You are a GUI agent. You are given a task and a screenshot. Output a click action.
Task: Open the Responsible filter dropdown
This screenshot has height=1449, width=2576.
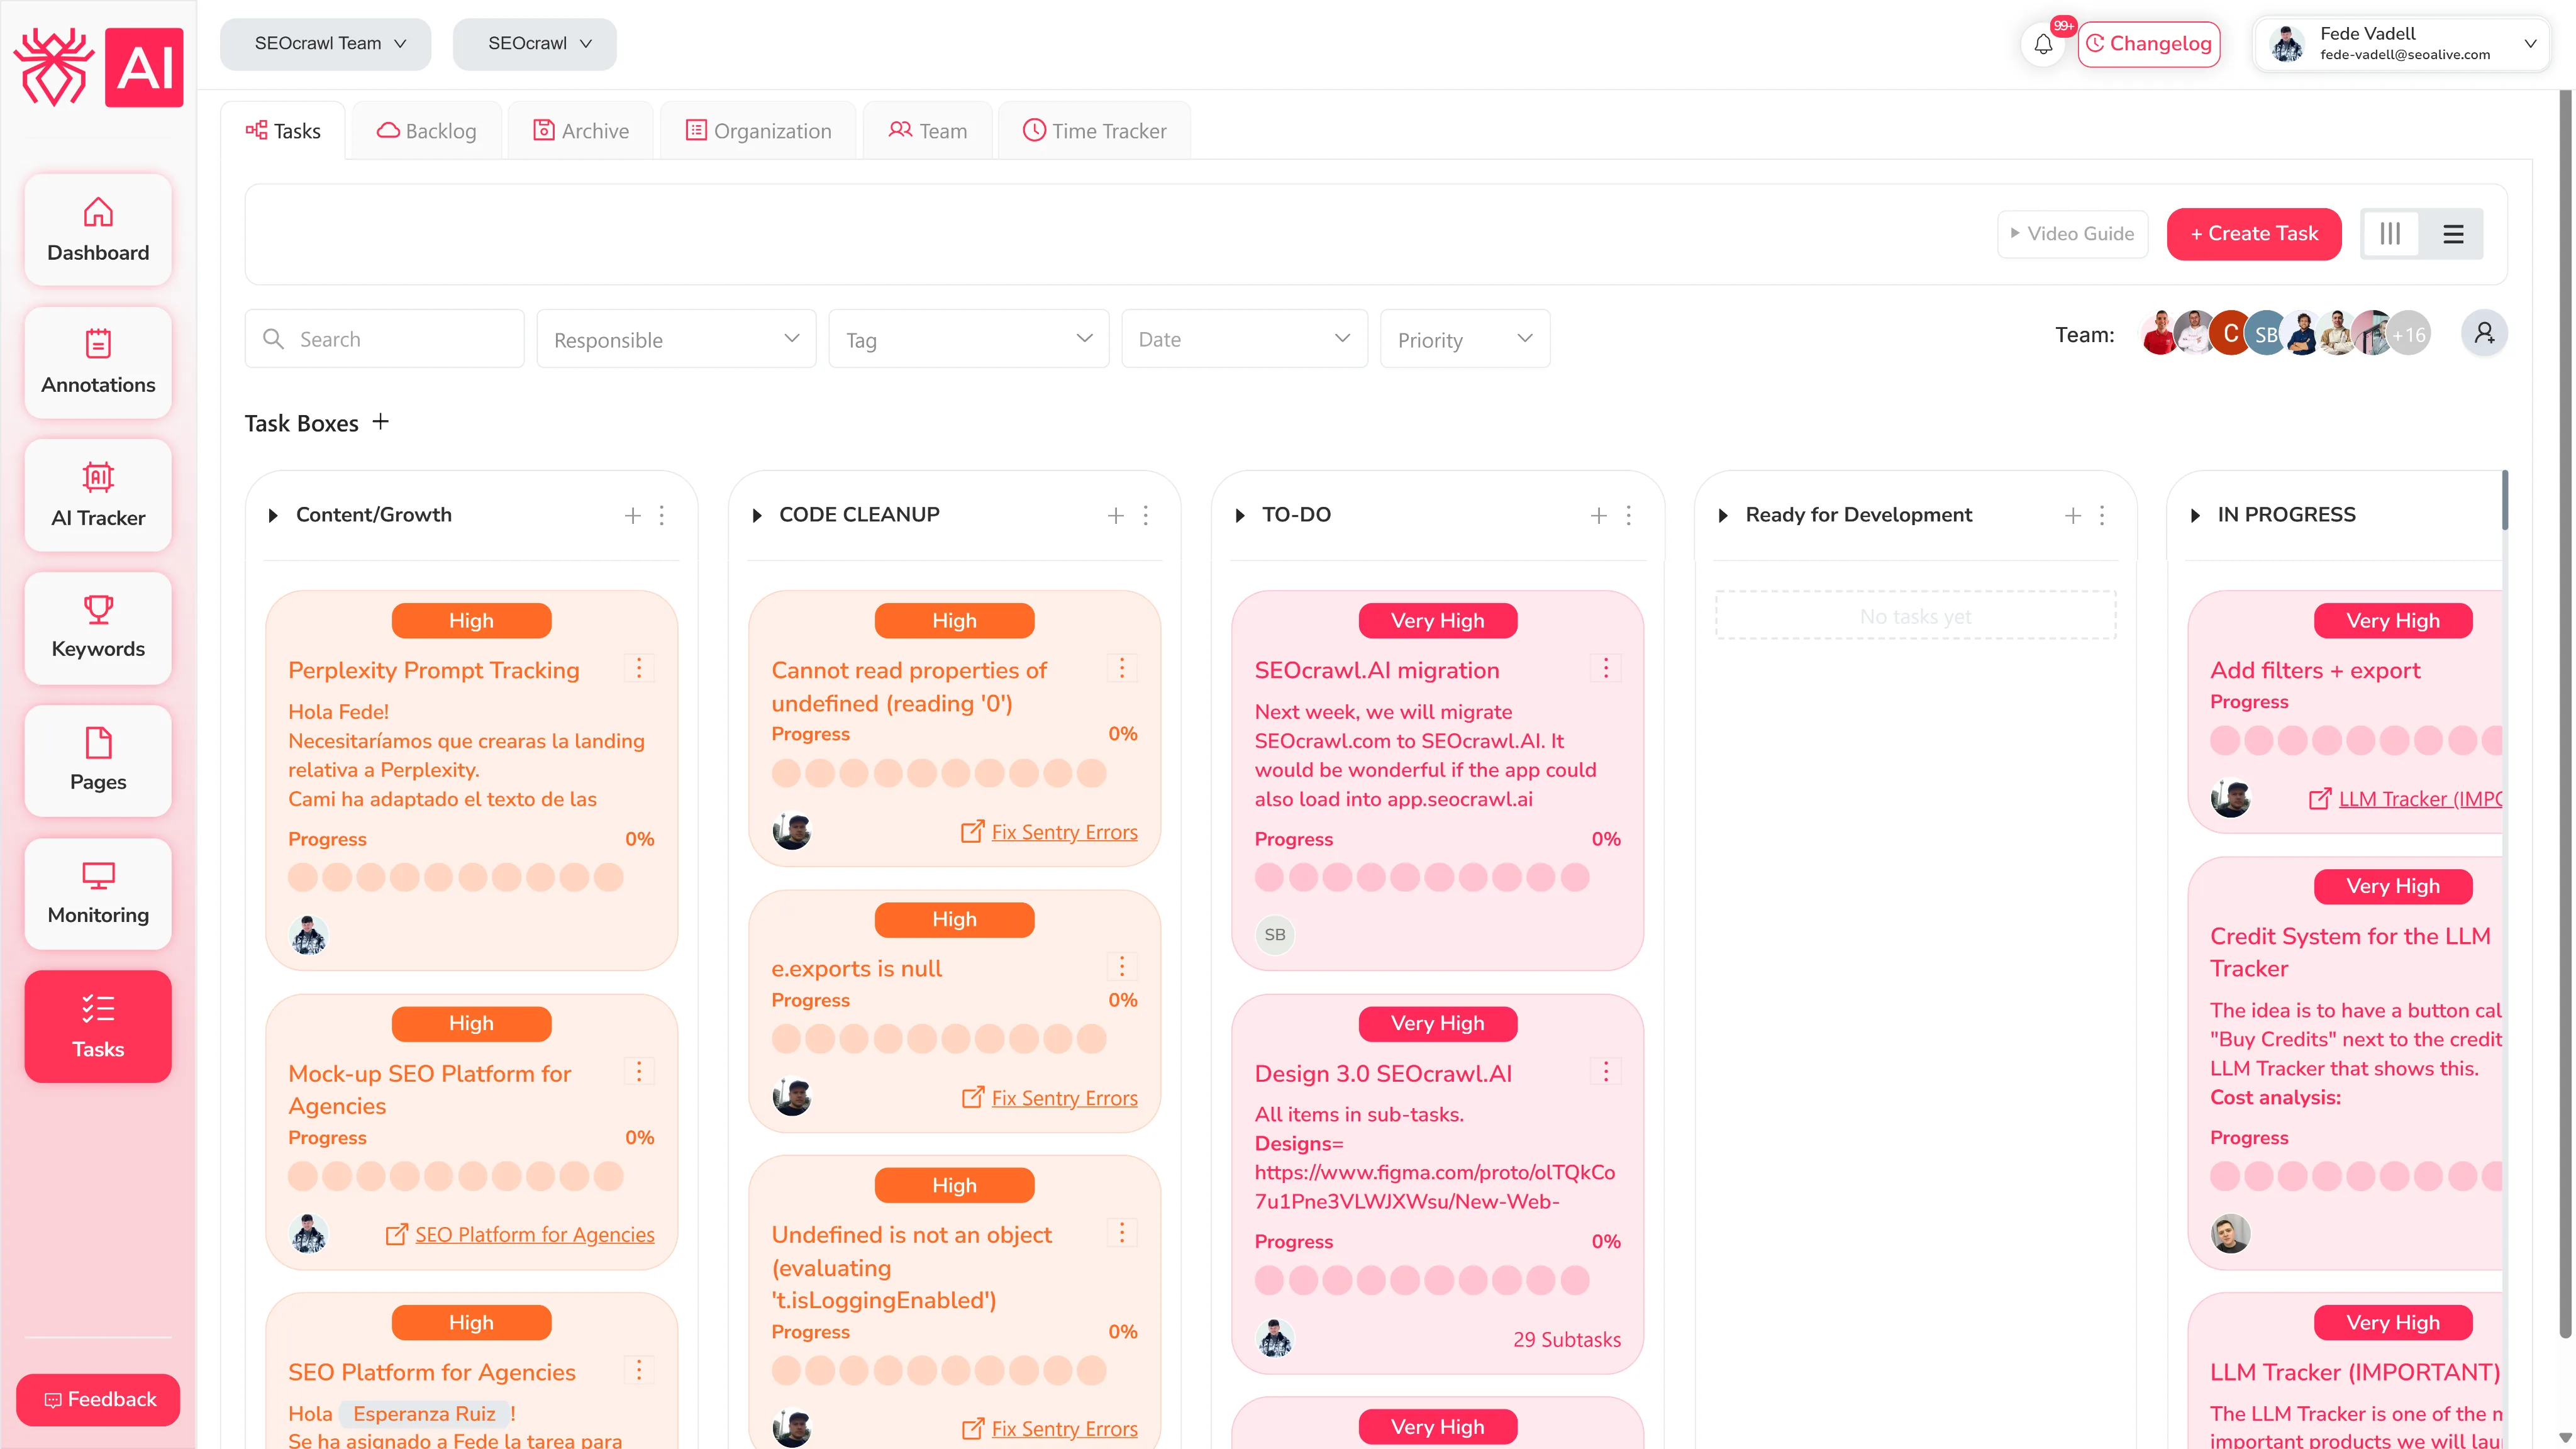676,339
